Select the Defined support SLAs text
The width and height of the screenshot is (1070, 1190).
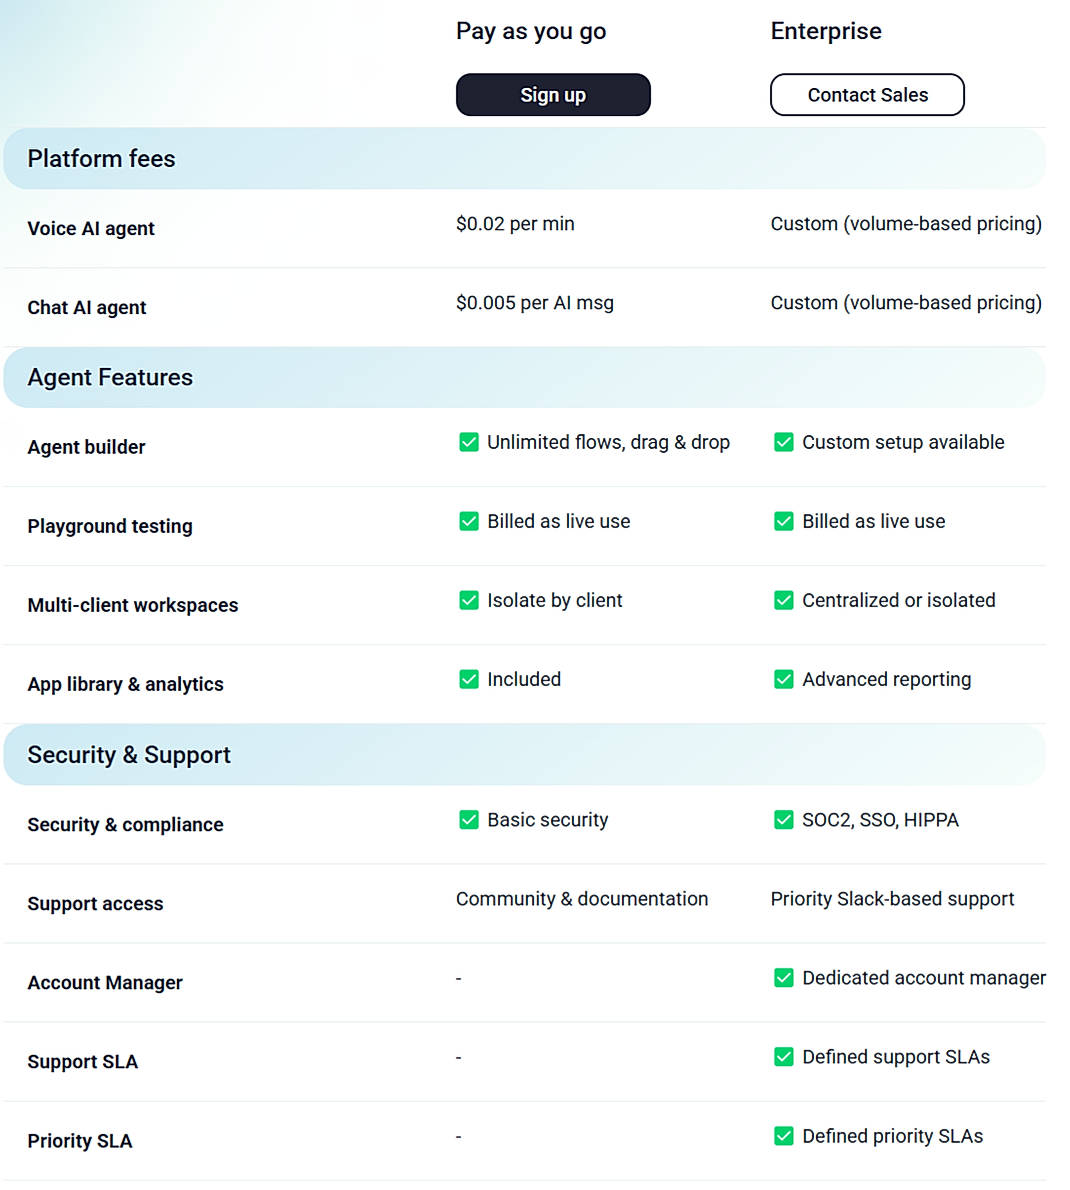896,1056
